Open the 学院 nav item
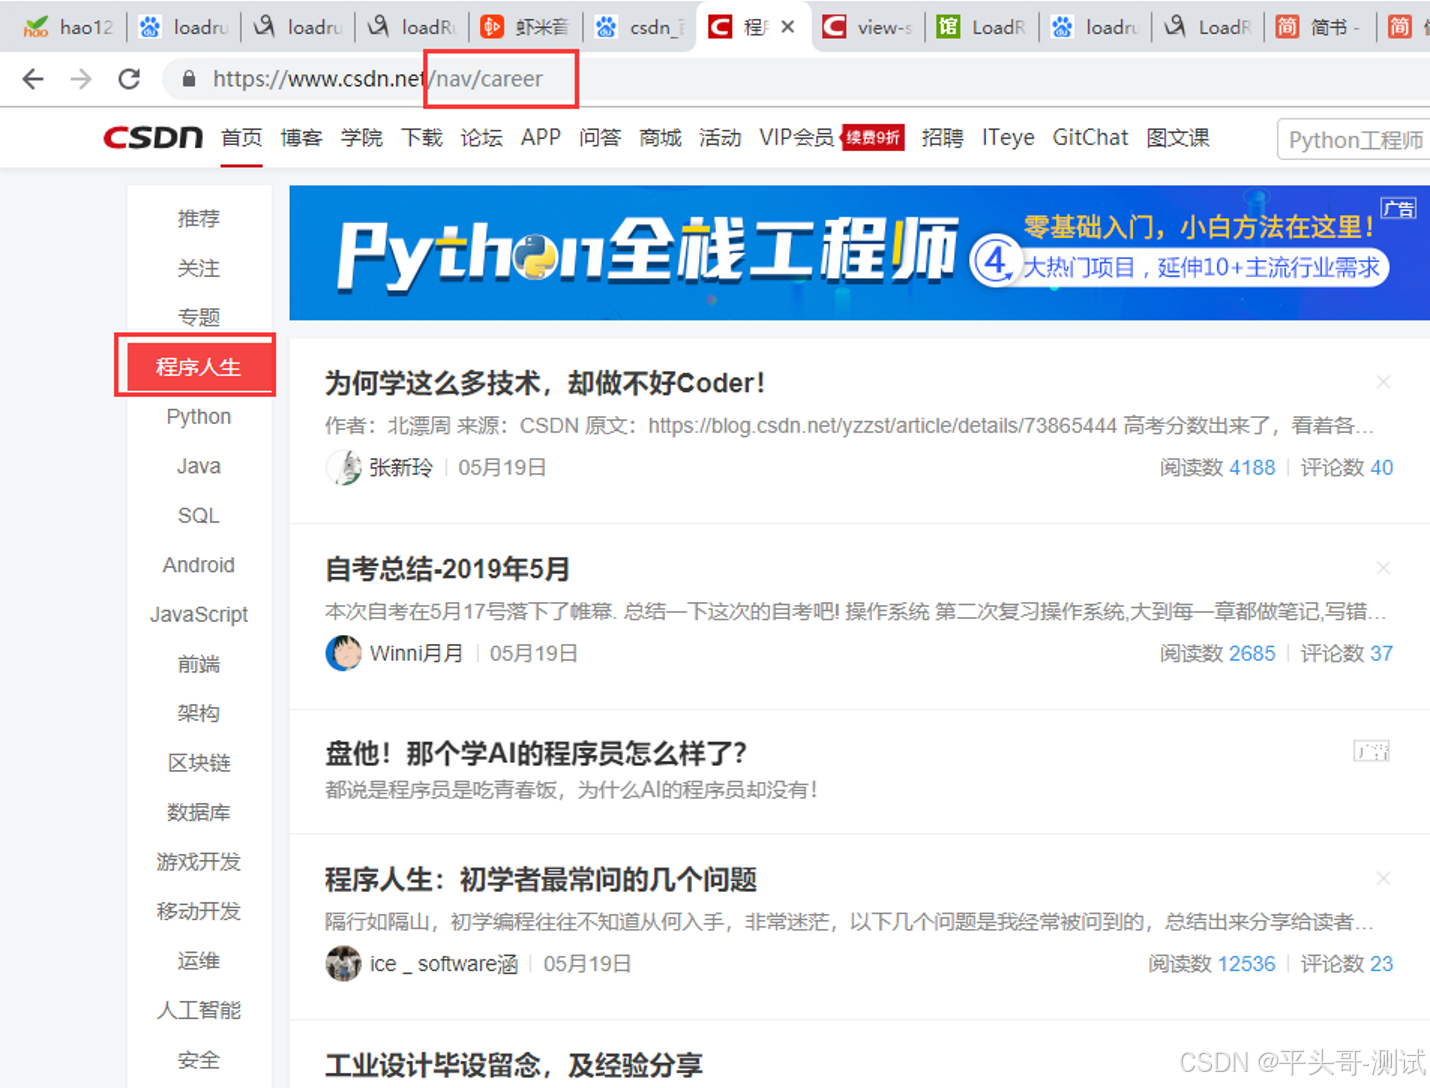The width and height of the screenshot is (1430, 1088). [361, 138]
